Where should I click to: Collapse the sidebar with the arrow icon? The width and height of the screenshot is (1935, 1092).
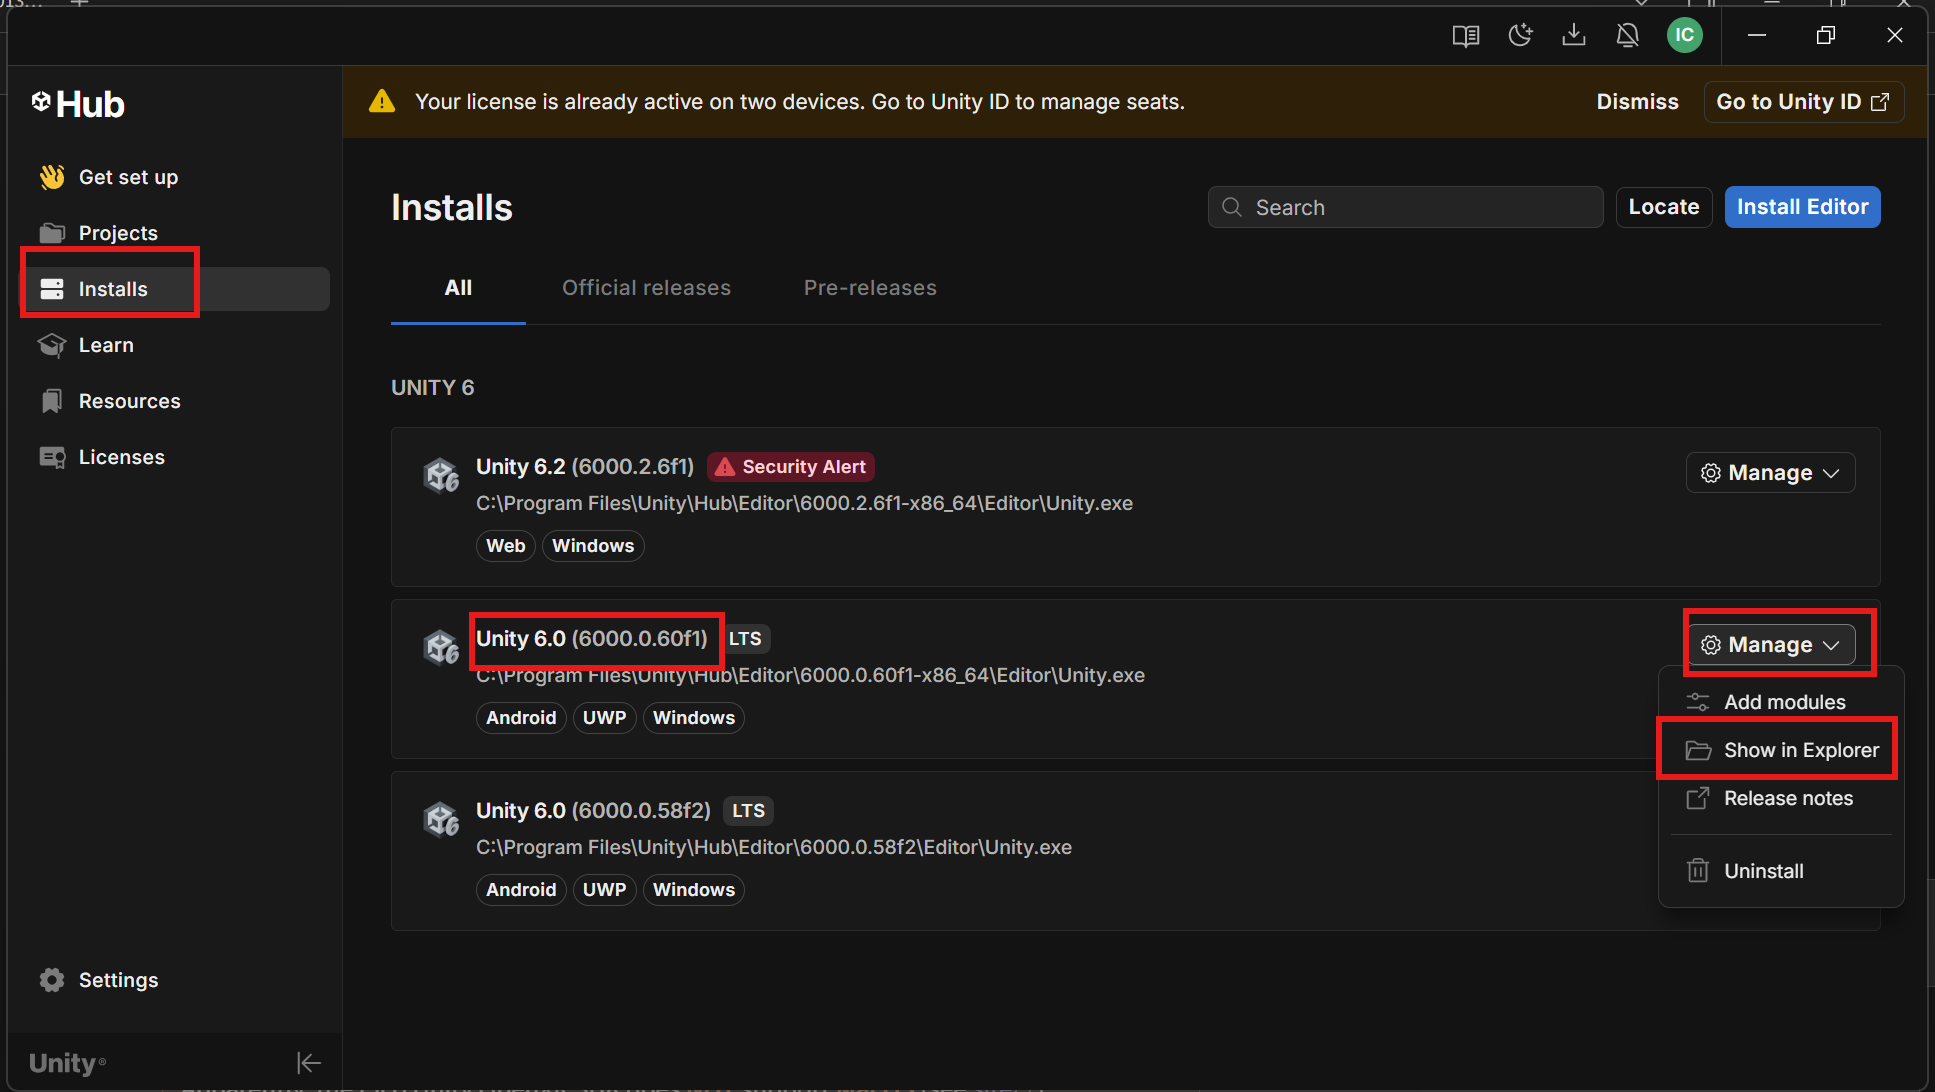point(308,1063)
